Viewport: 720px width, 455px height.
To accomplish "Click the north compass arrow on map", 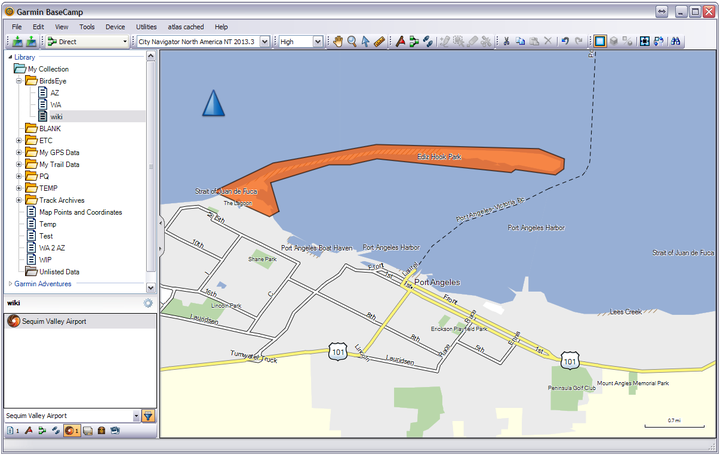I will tap(214, 103).
